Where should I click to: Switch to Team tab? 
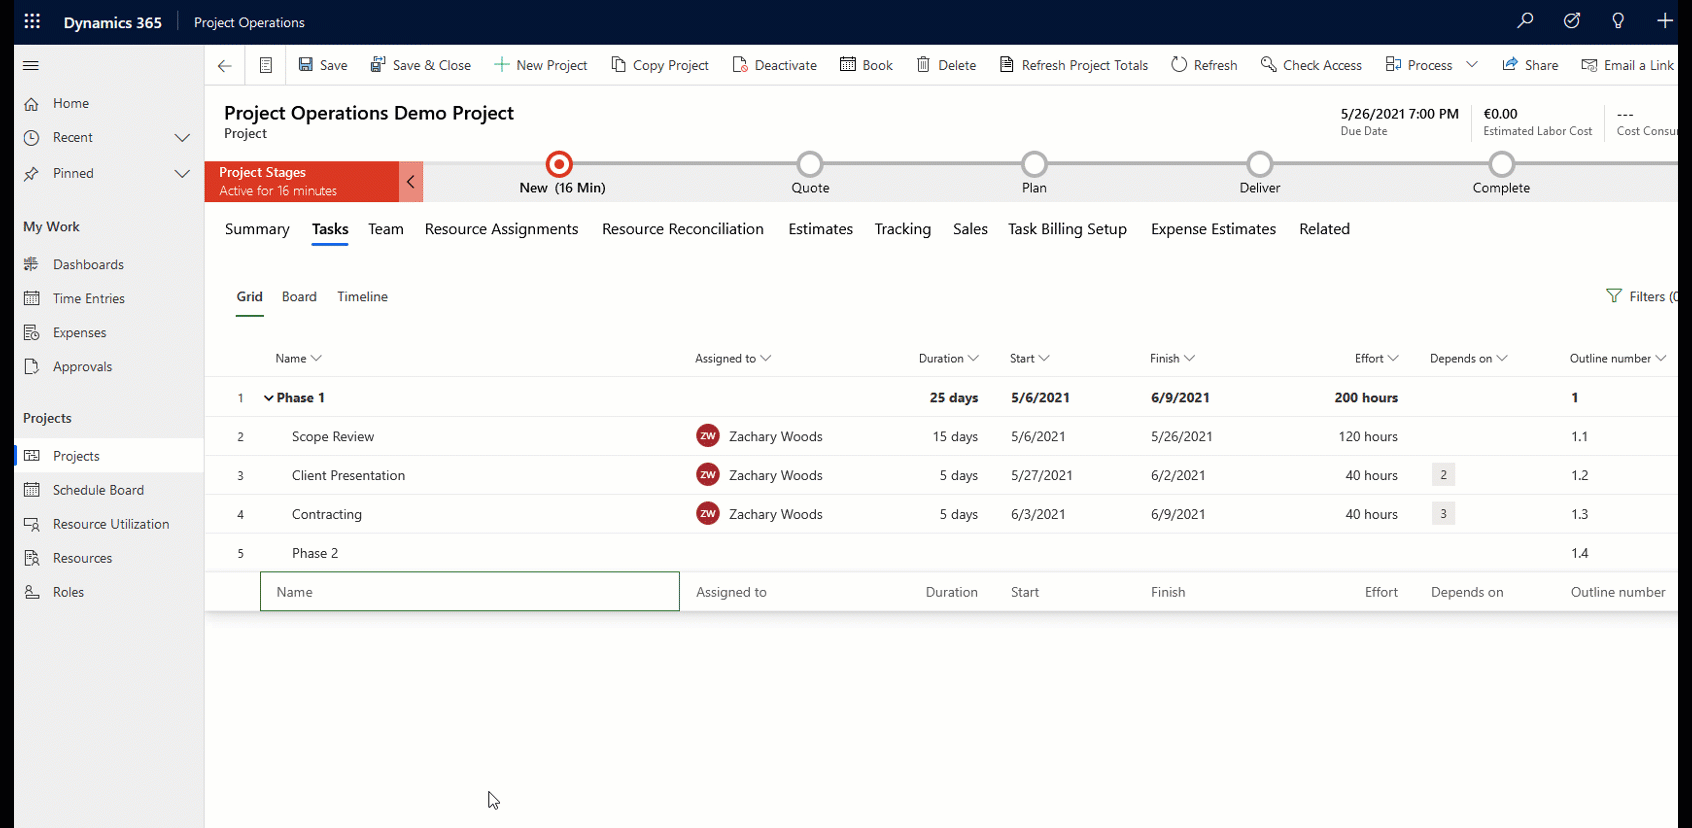[386, 229]
